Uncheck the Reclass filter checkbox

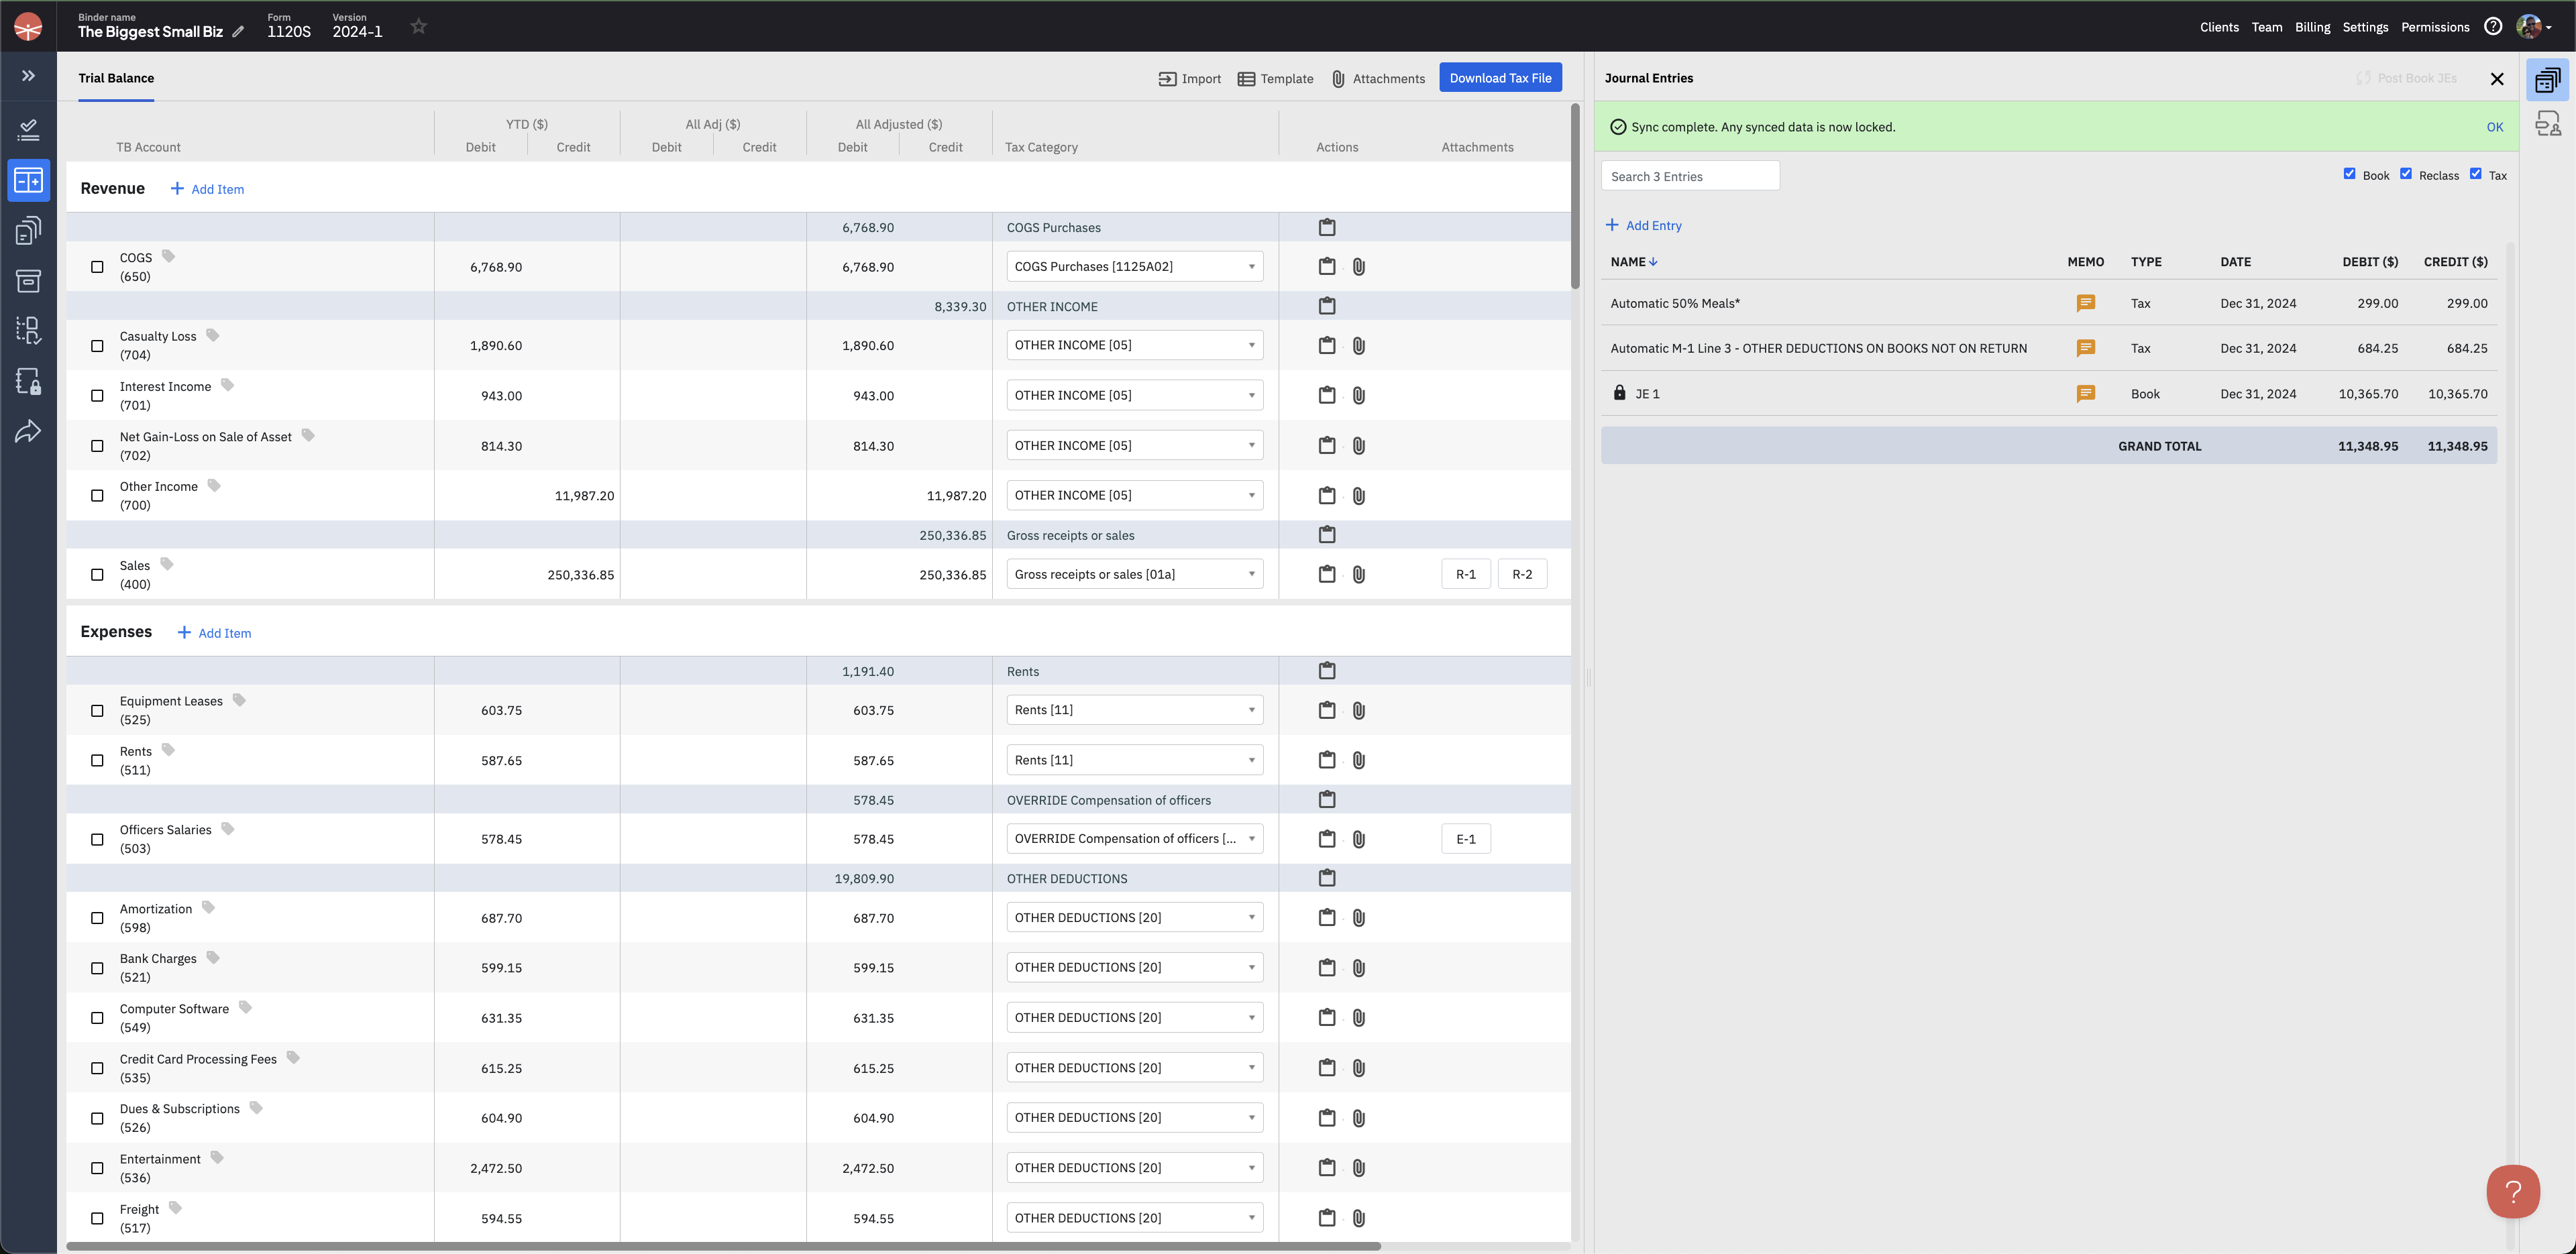pos(2405,174)
